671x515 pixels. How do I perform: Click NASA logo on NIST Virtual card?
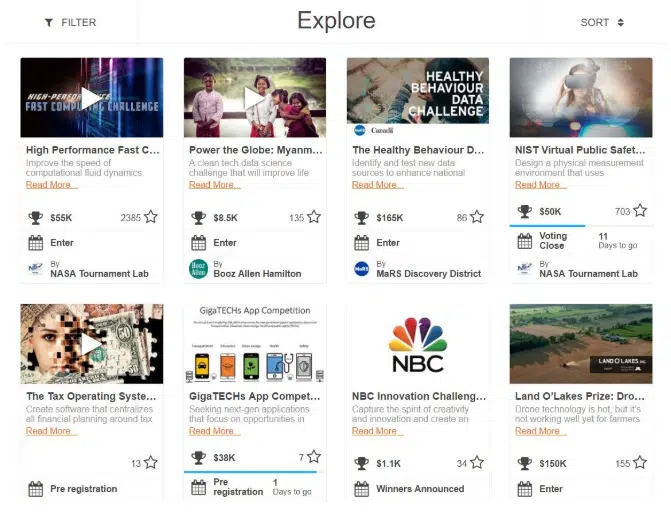[x=525, y=269]
